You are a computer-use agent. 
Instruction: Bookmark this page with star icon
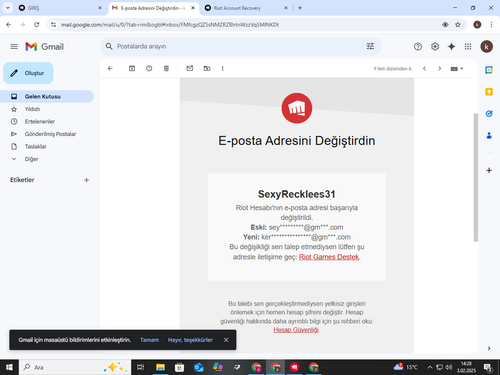click(458, 25)
